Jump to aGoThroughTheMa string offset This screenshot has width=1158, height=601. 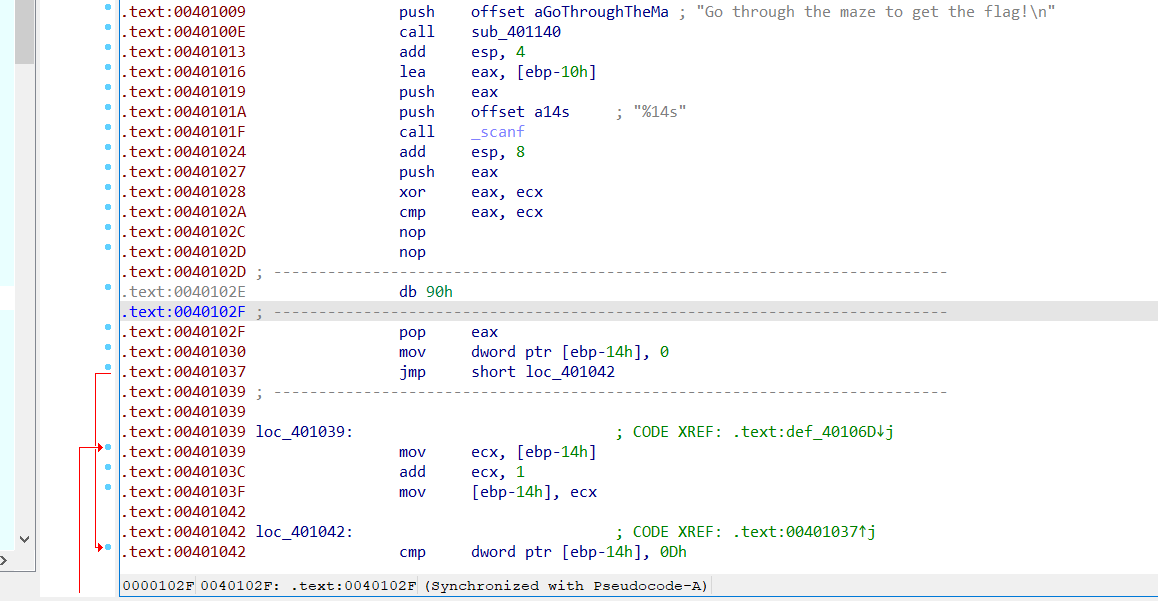click(601, 12)
